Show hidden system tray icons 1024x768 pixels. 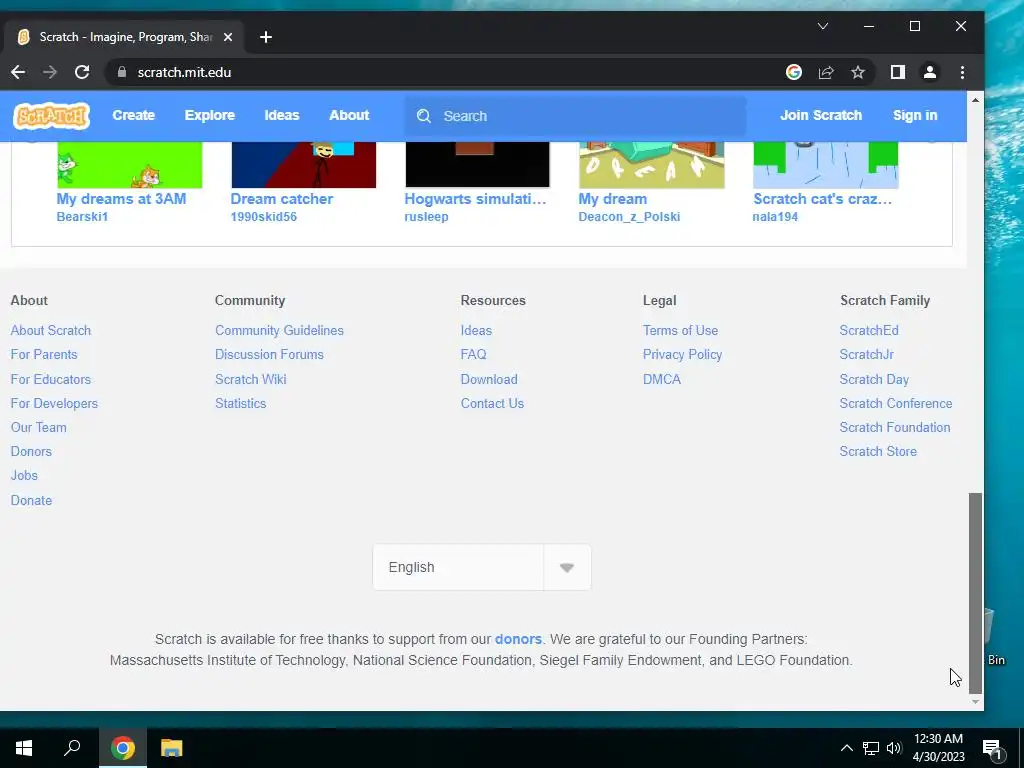click(x=846, y=748)
